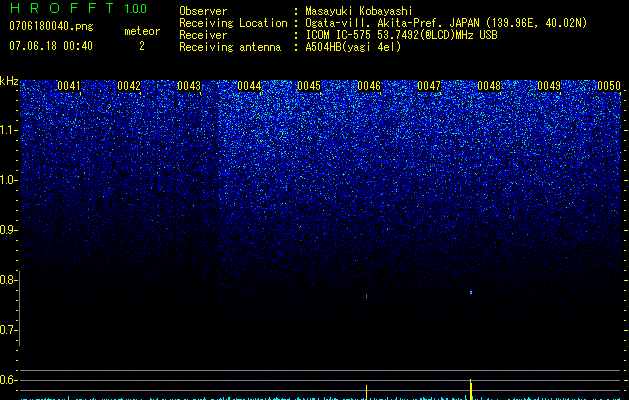The image size is (629, 400).
Task: Click the 1.0 frequency axis label
Action: click(8, 180)
